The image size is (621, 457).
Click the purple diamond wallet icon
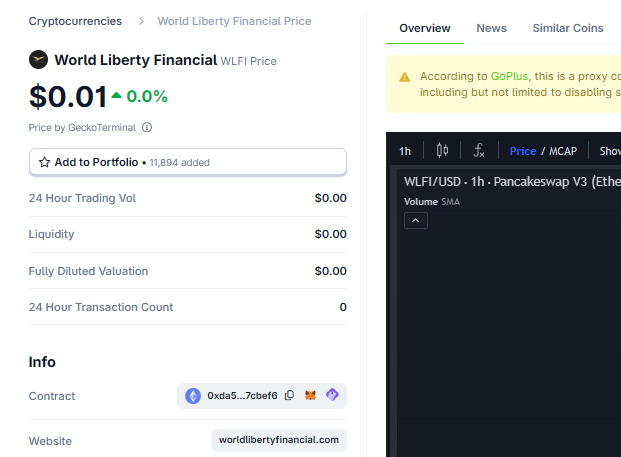point(332,394)
